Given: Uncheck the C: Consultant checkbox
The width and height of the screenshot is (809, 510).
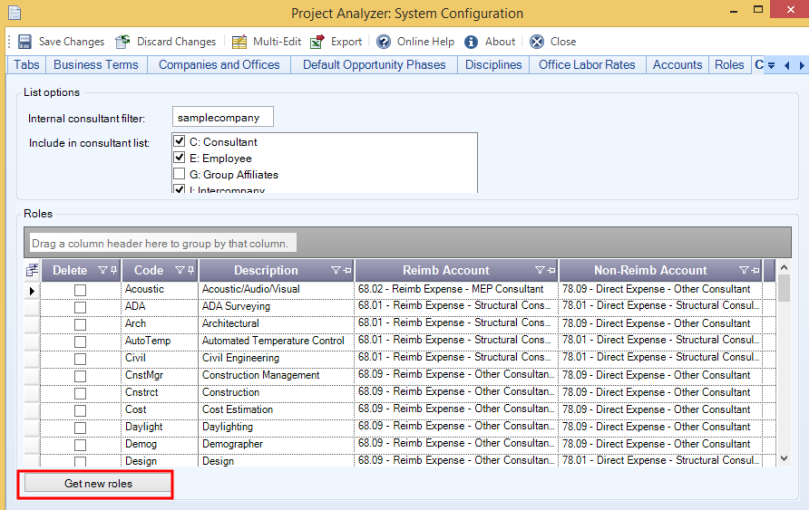Looking at the screenshot, I should [180, 142].
